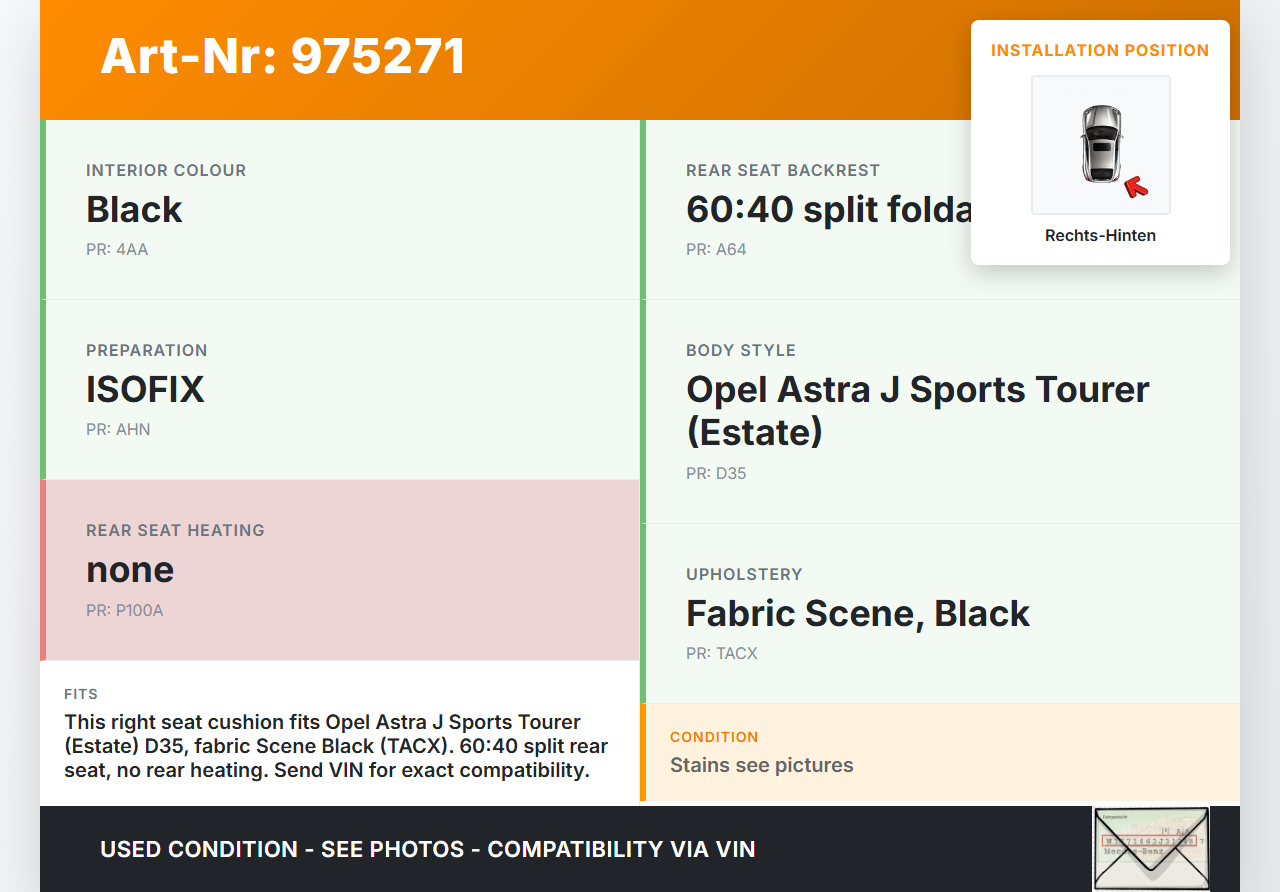Click the VIN envelope icon in the footer
The height and width of the screenshot is (892, 1280).
pos(1150,848)
